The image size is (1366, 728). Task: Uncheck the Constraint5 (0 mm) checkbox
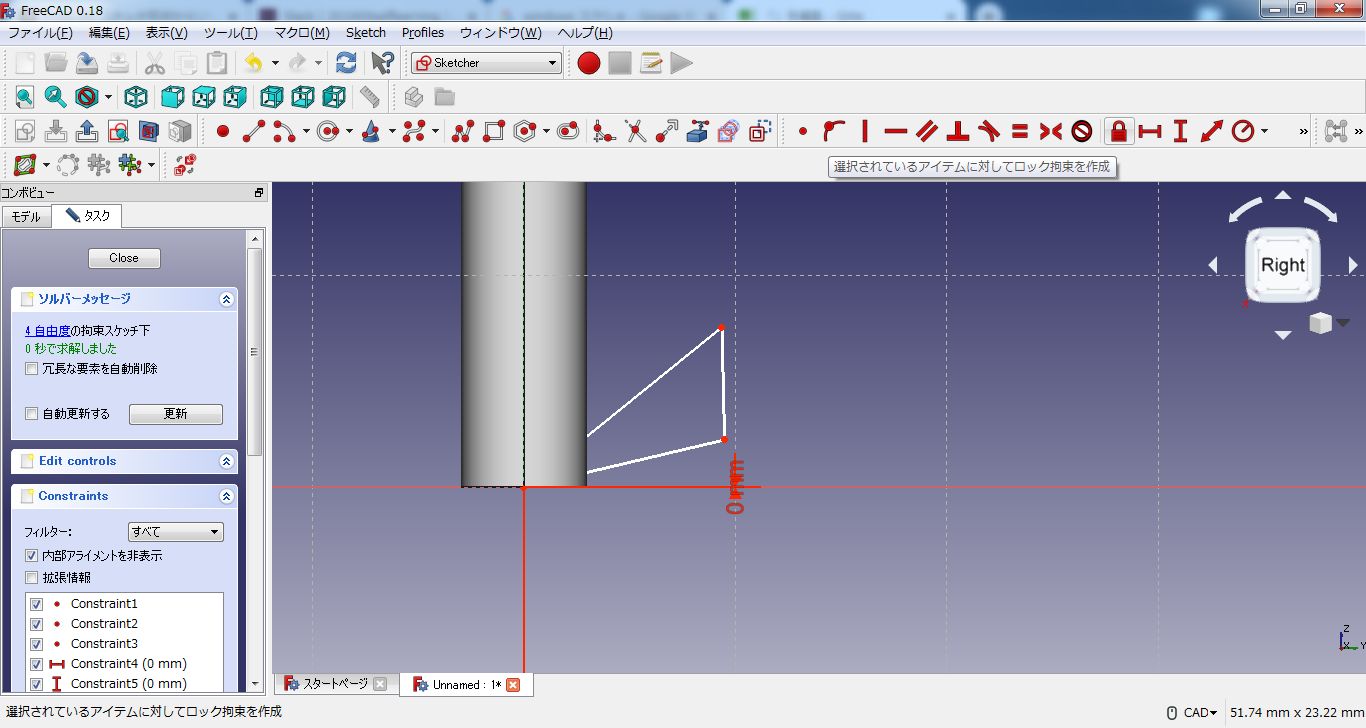click(37, 684)
